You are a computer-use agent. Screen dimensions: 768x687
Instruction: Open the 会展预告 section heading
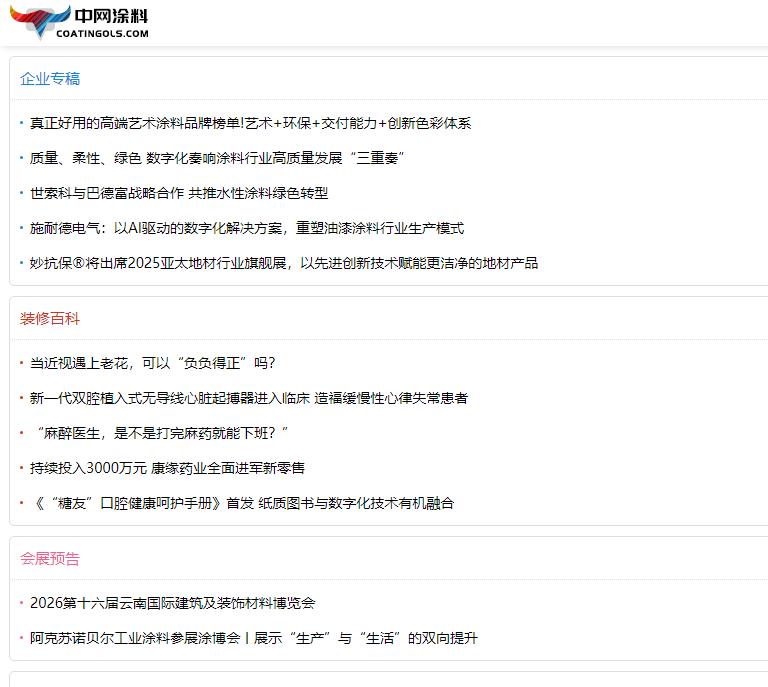click(x=50, y=559)
